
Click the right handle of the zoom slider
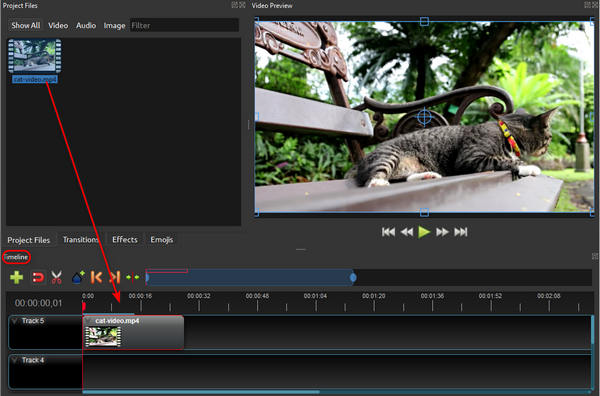tap(353, 277)
